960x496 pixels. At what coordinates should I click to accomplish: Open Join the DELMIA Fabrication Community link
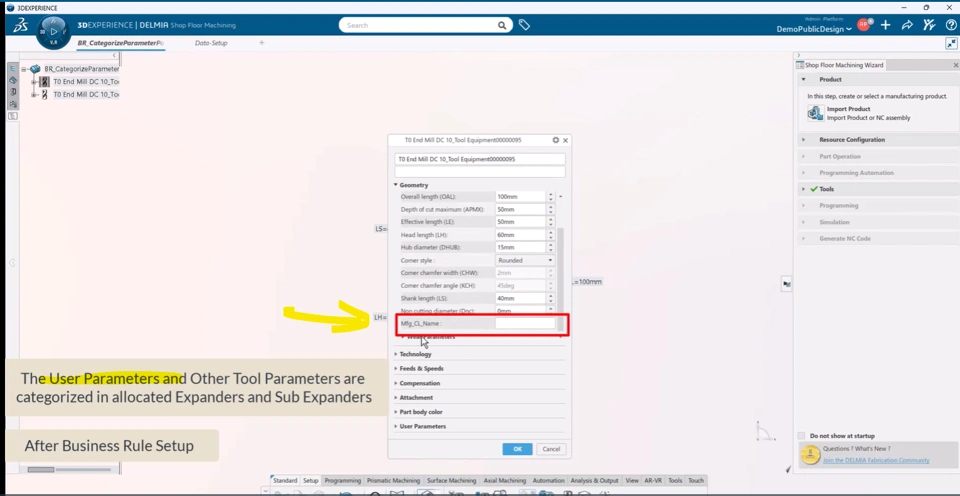point(876,460)
